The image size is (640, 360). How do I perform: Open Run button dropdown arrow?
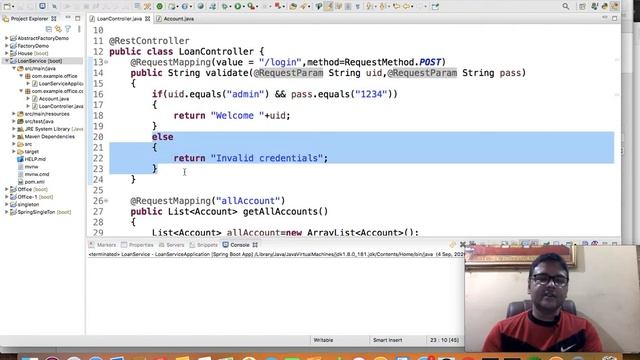click(x=244, y=7)
